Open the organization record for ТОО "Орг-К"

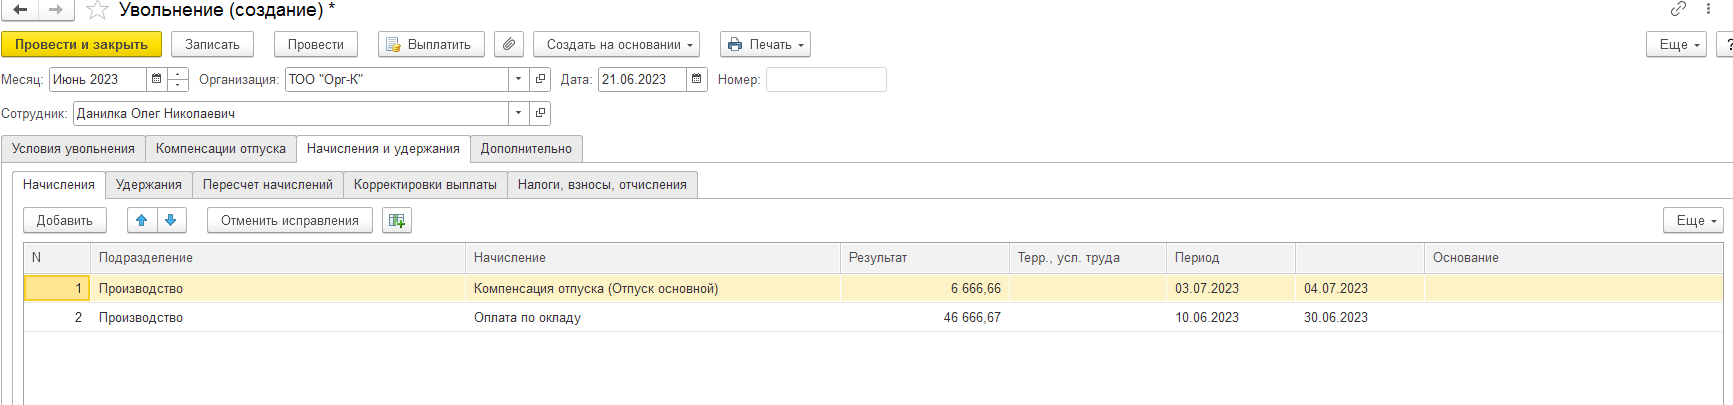[541, 80]
